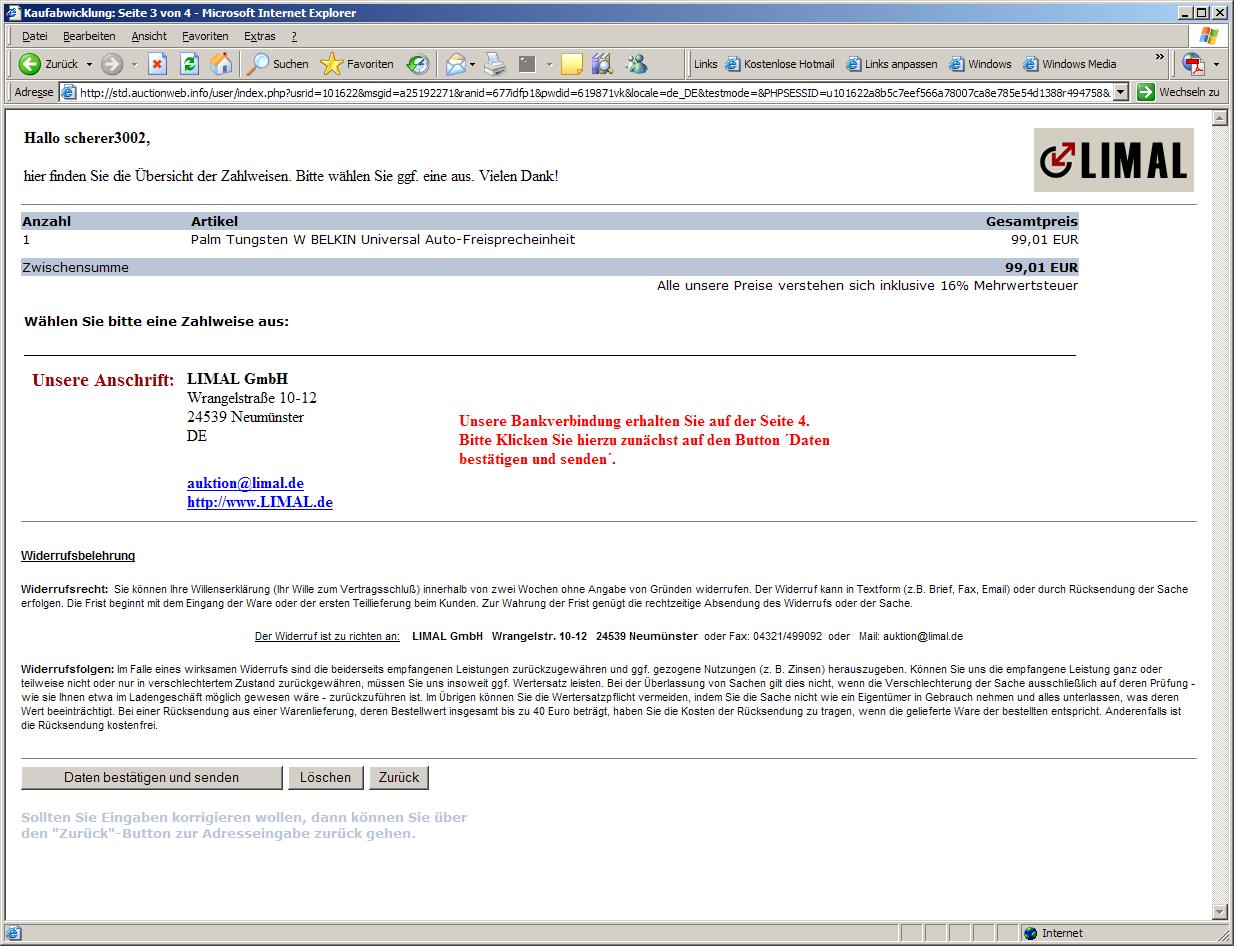The image size is (1234, 946).
Task: Click the Stop loading icon
Action: [157, 64]
